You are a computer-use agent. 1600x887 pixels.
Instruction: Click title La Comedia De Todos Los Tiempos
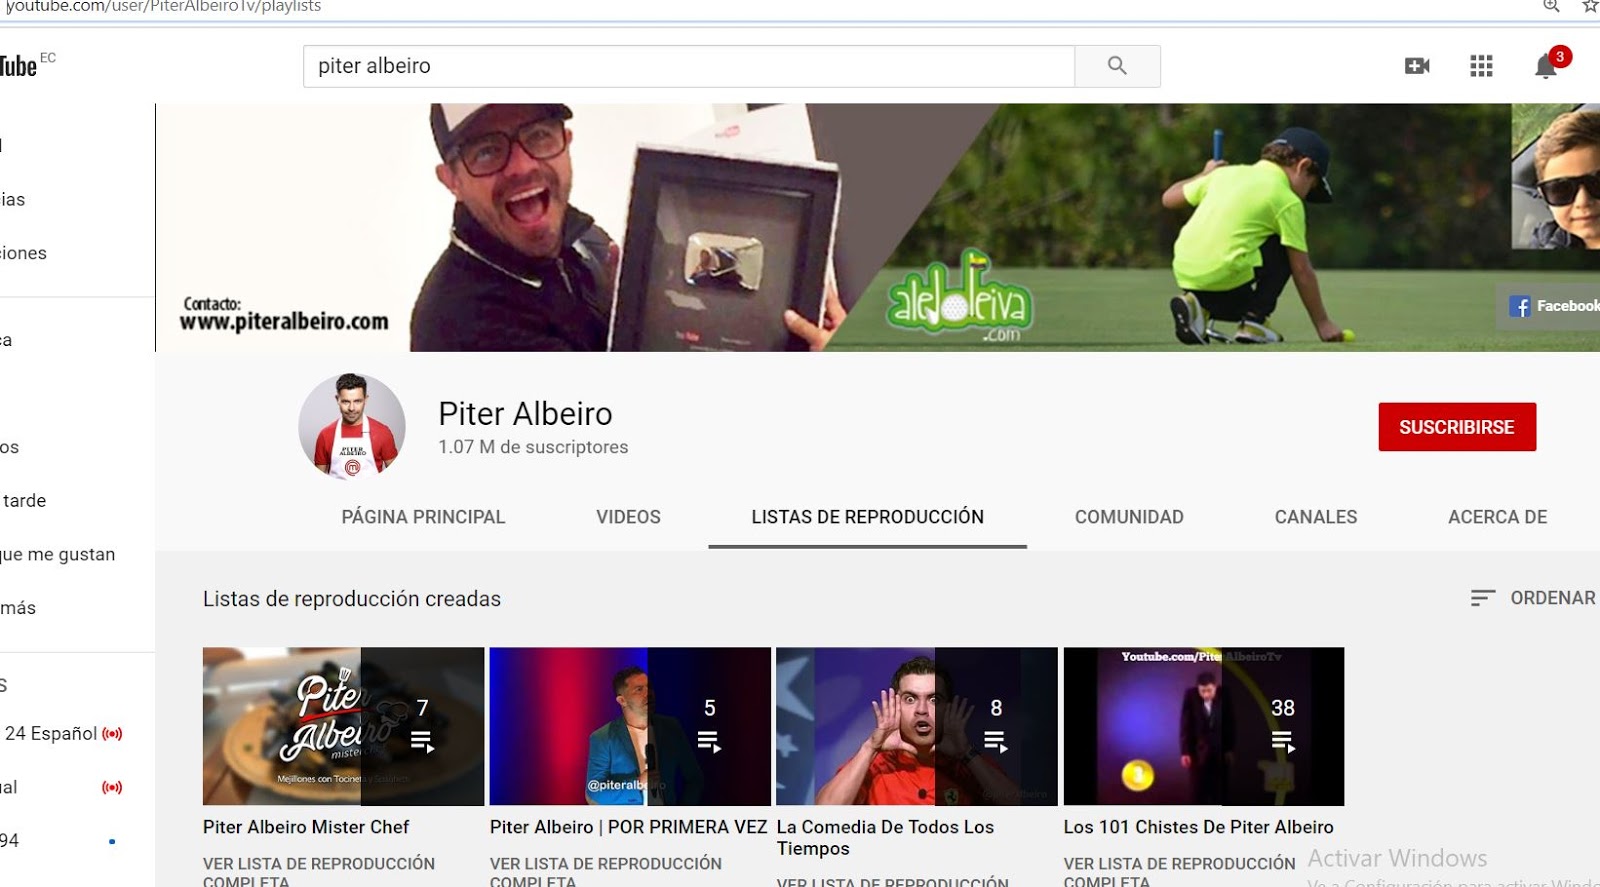click(x=885, y=838)
